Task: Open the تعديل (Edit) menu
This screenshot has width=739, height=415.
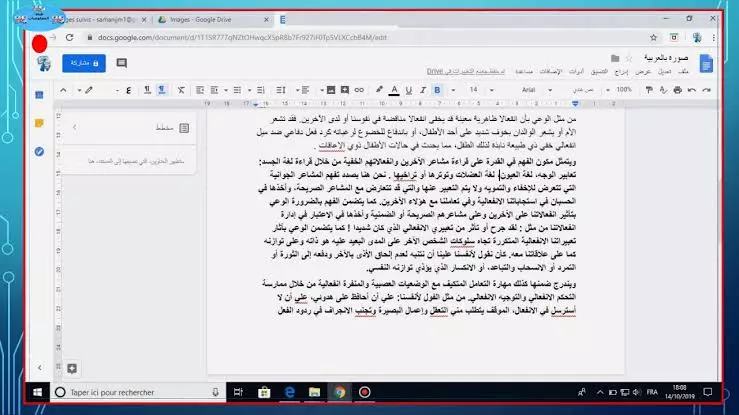Action: click(664, 72)
